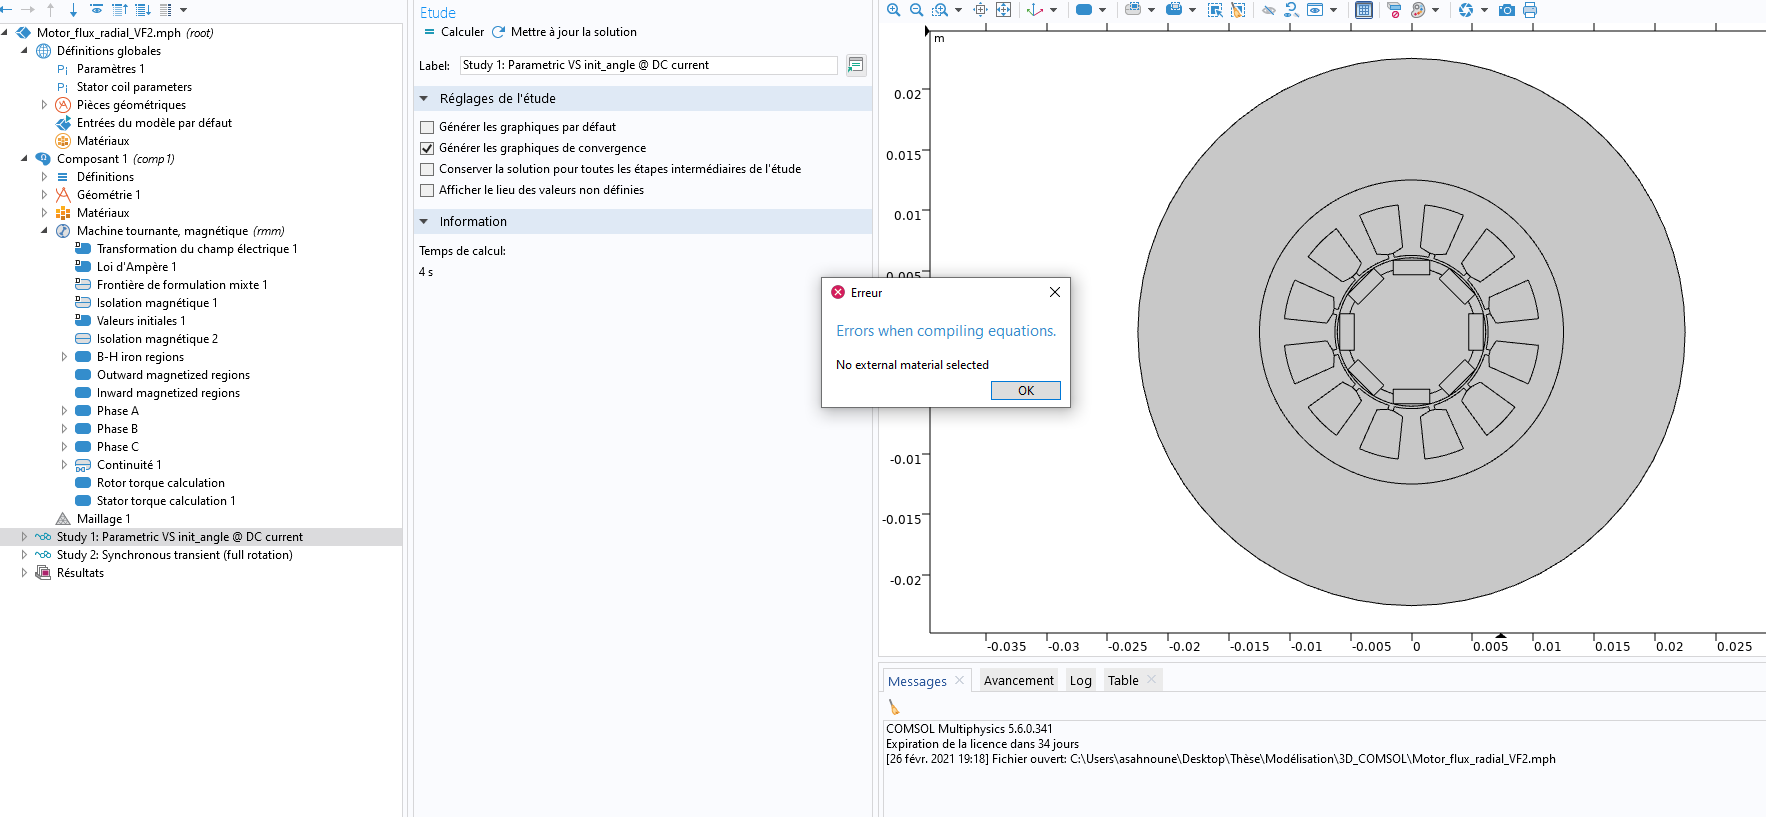Click the Calculer button

pyautogui.click(x=454, y=32)
